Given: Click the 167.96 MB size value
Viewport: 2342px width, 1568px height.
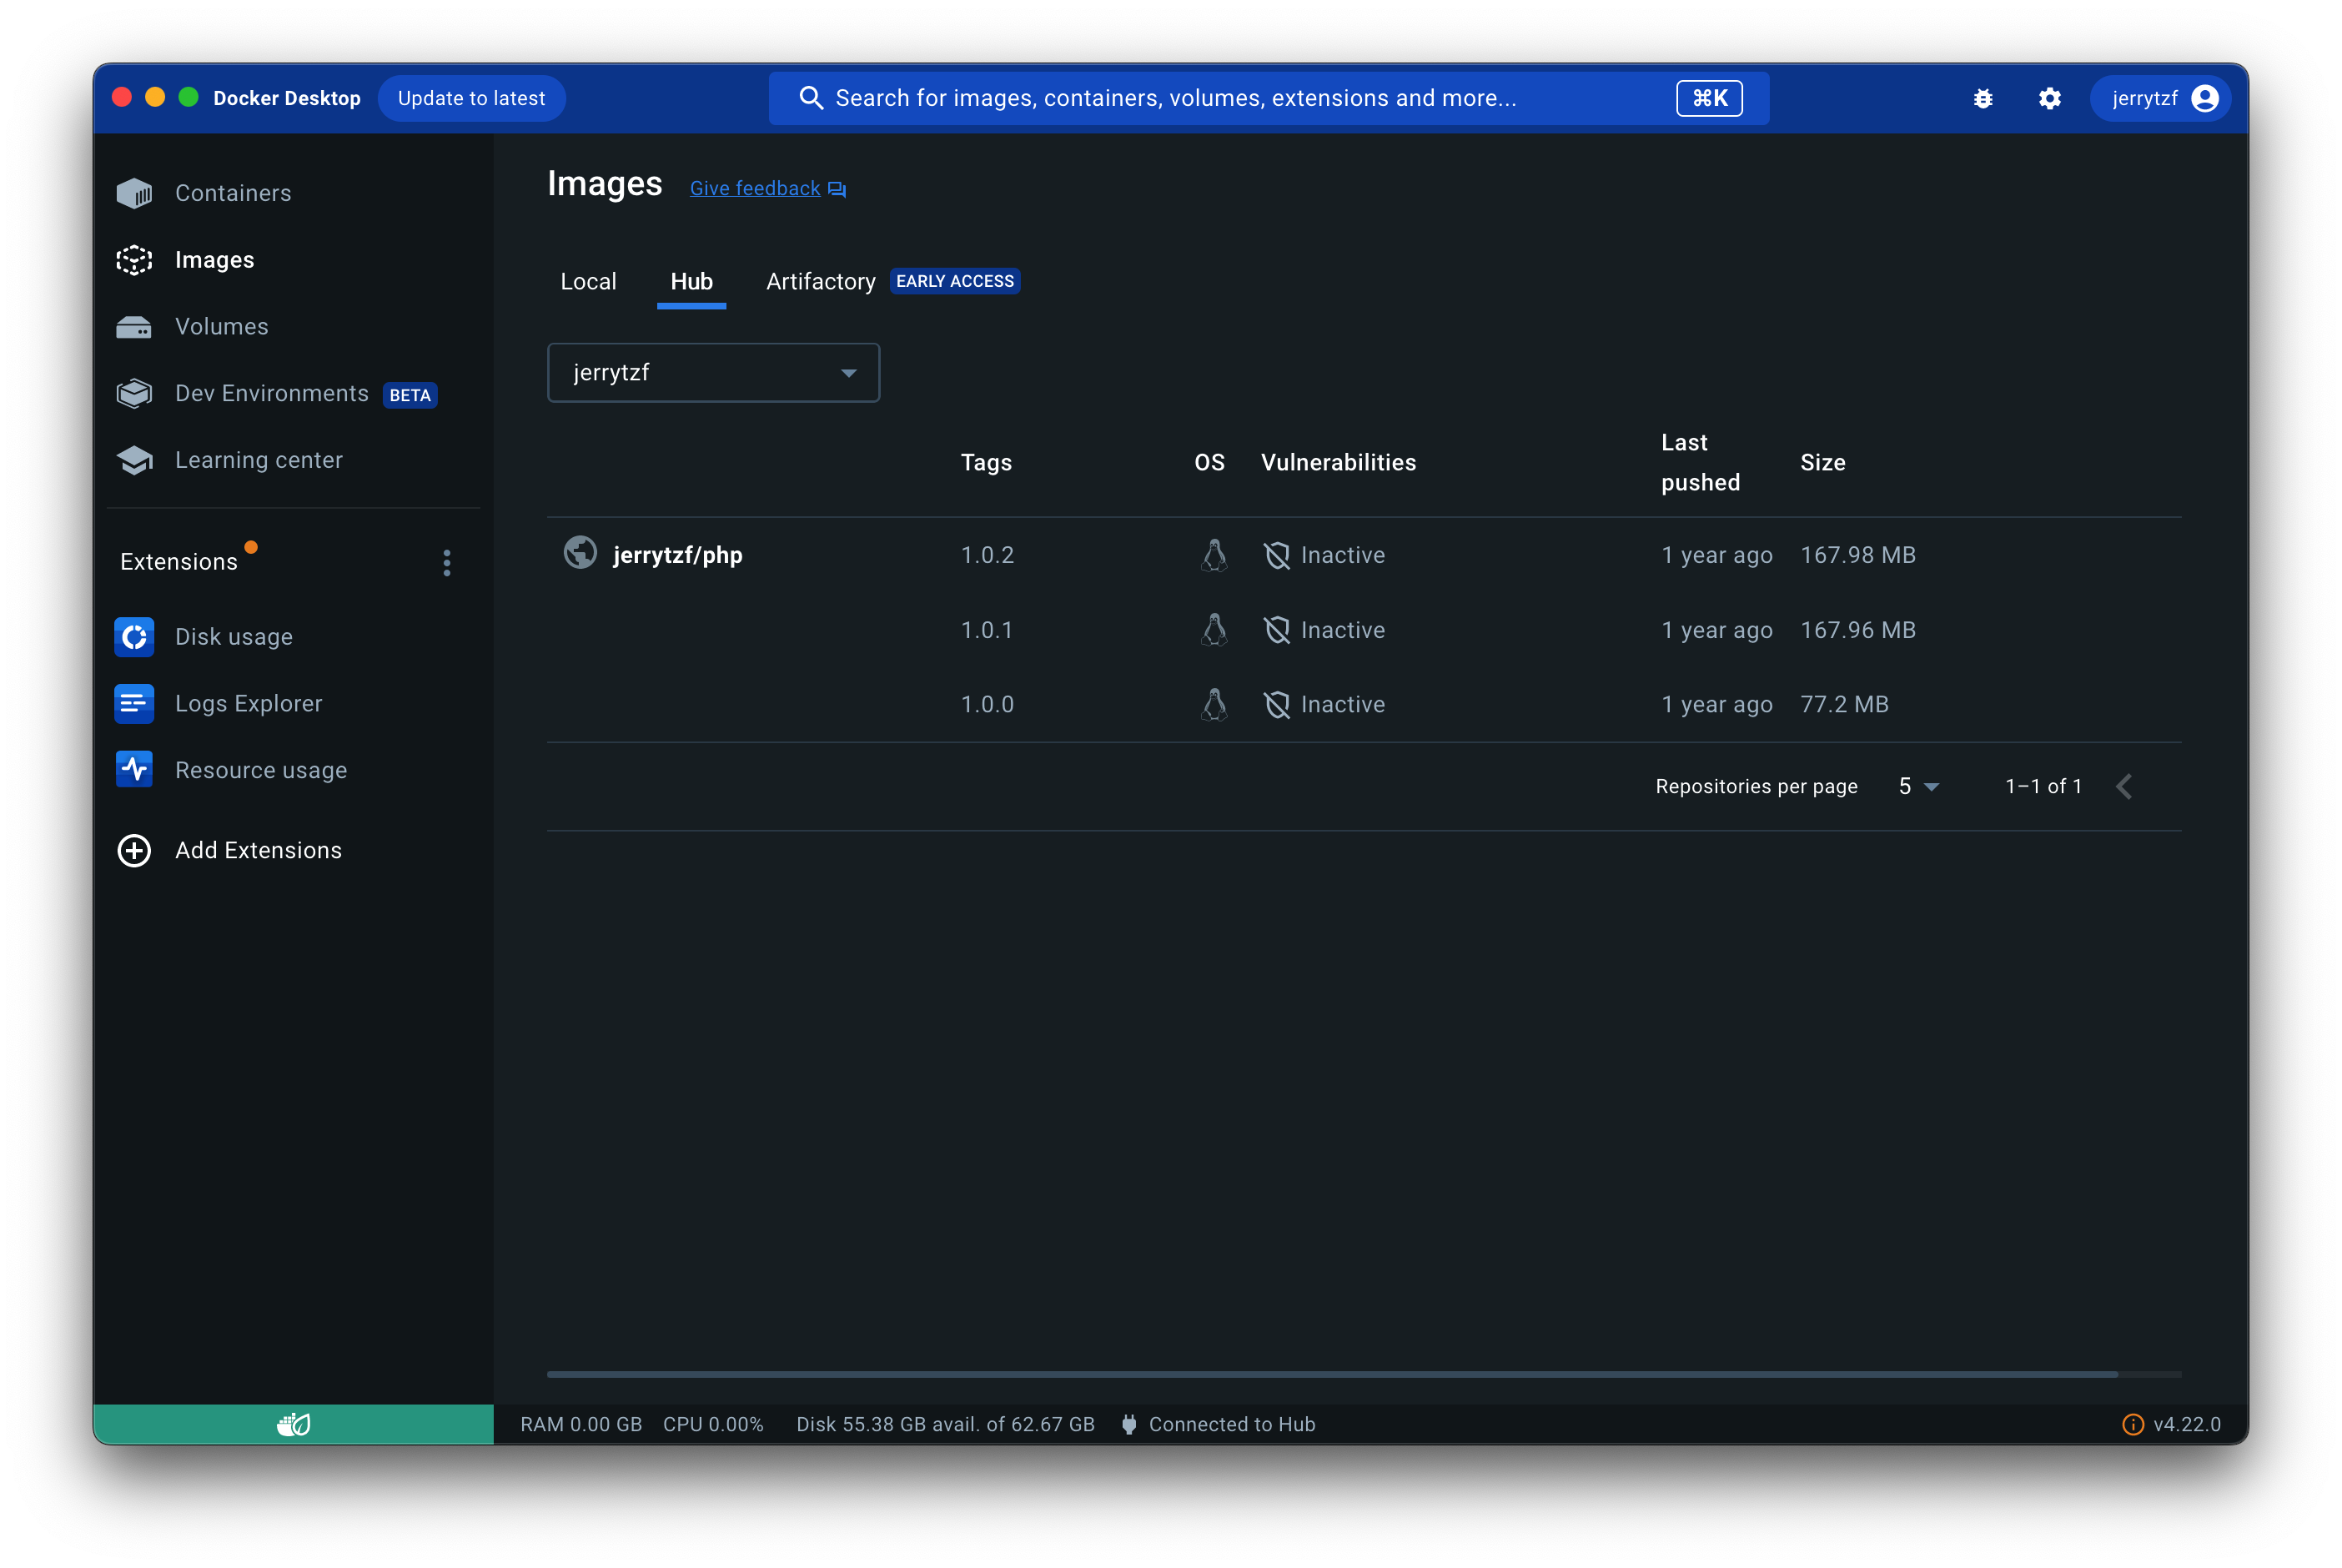Looking at the screenshot, I should [x=1858, y=630].
